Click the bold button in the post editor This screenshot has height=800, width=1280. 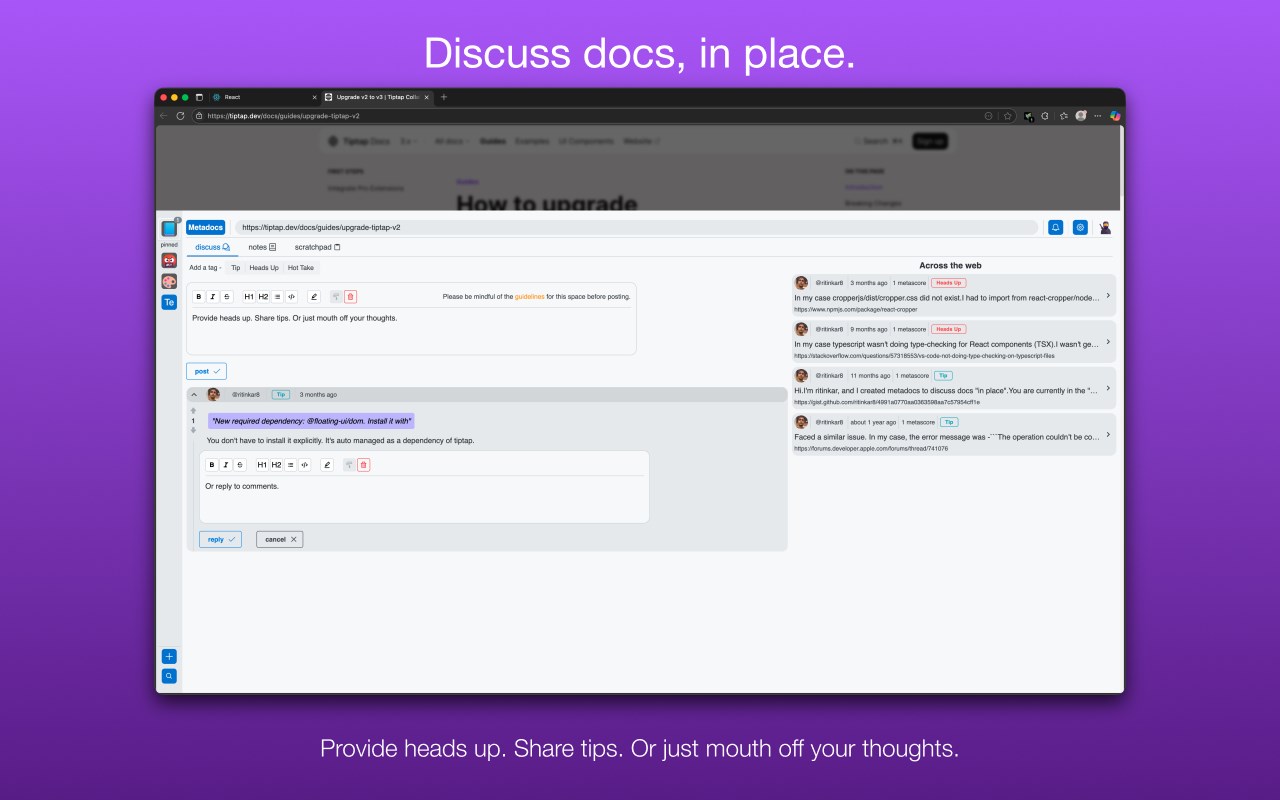point(198,297)
